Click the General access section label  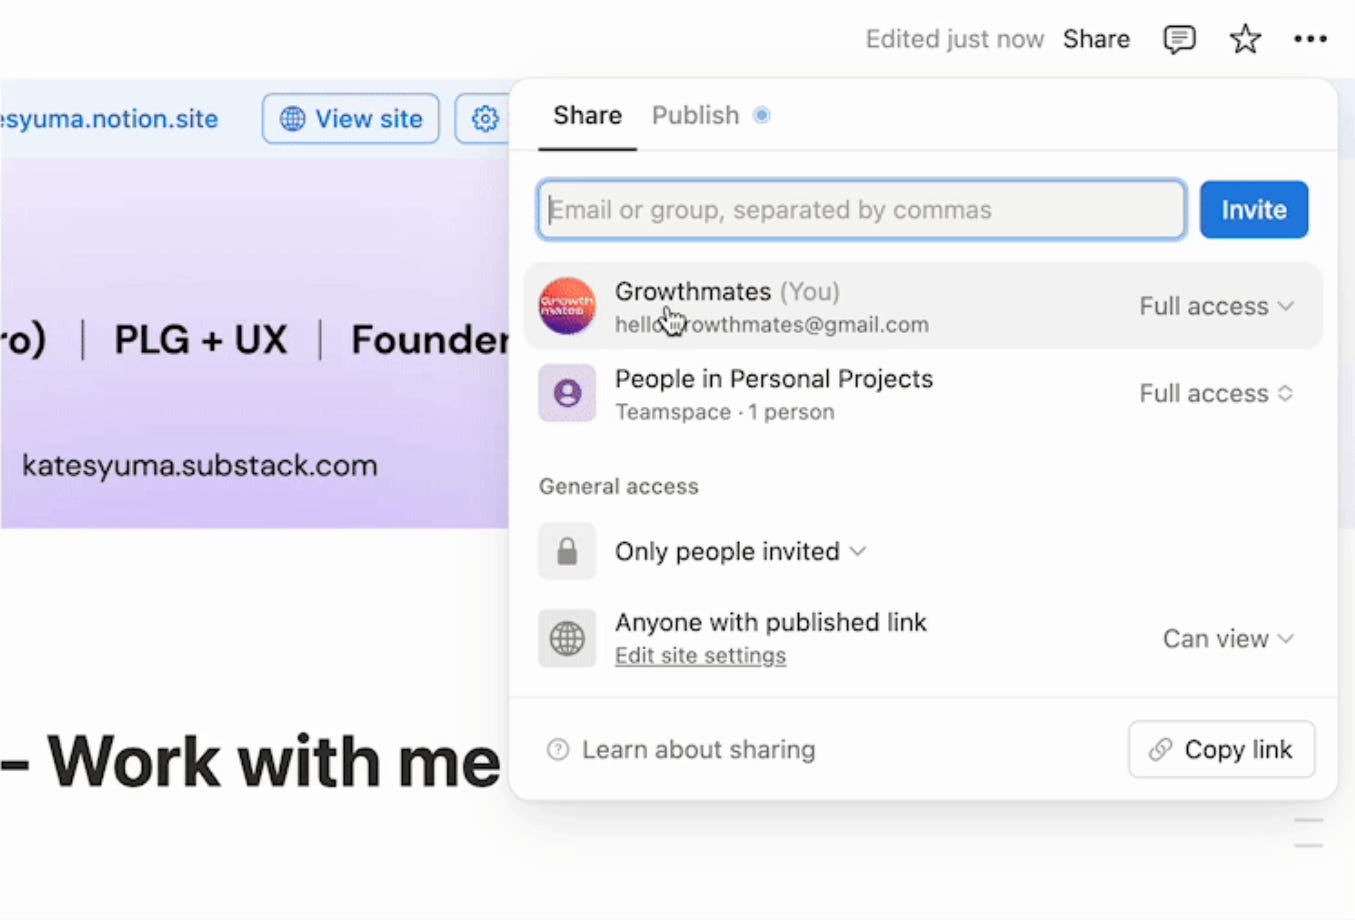pyautogui.click(x=618, y=486)
